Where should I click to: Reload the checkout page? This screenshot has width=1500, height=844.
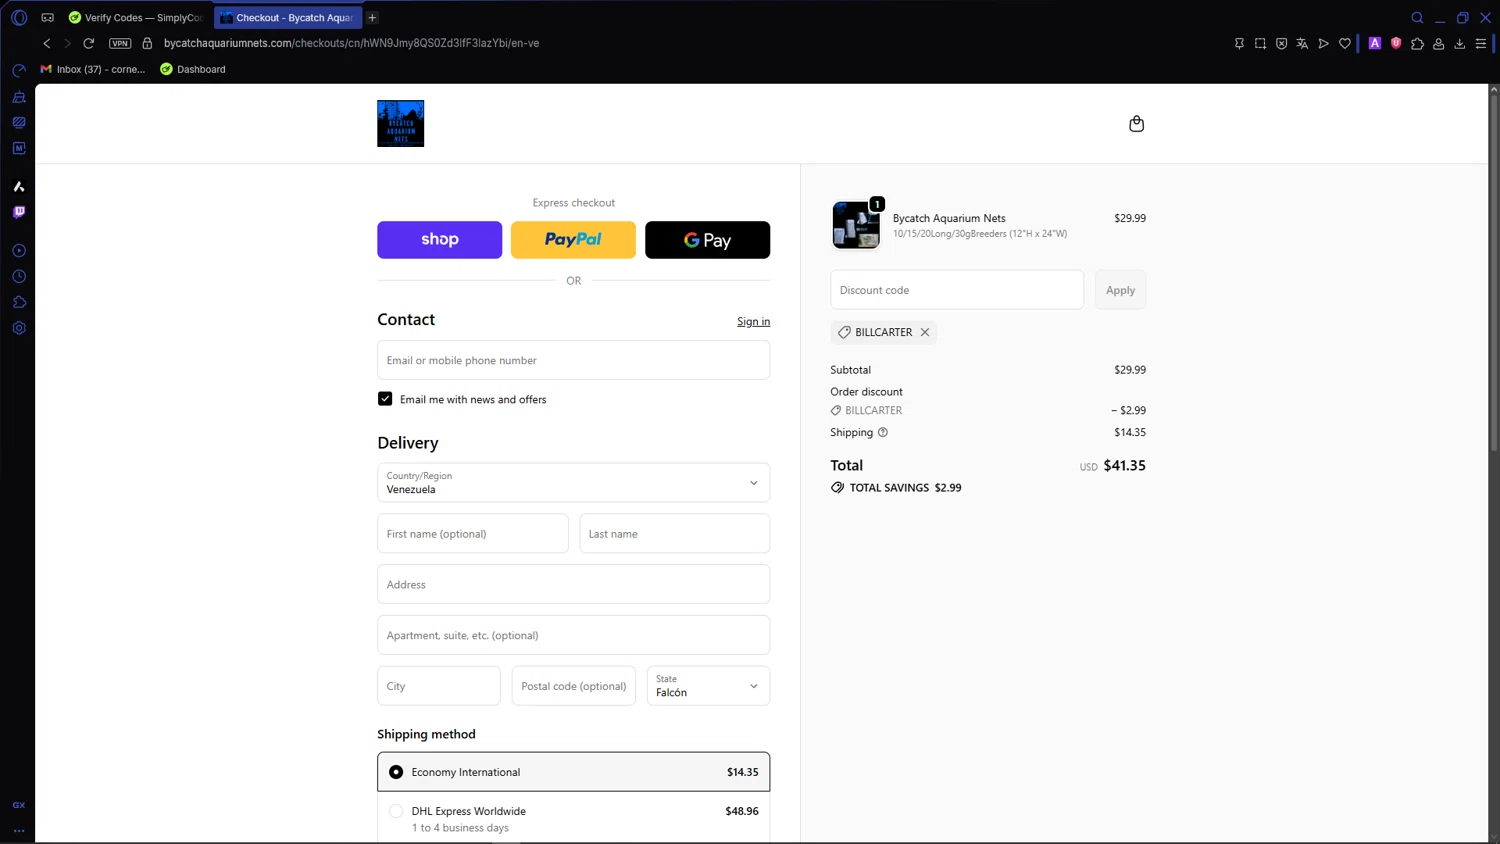89,43
